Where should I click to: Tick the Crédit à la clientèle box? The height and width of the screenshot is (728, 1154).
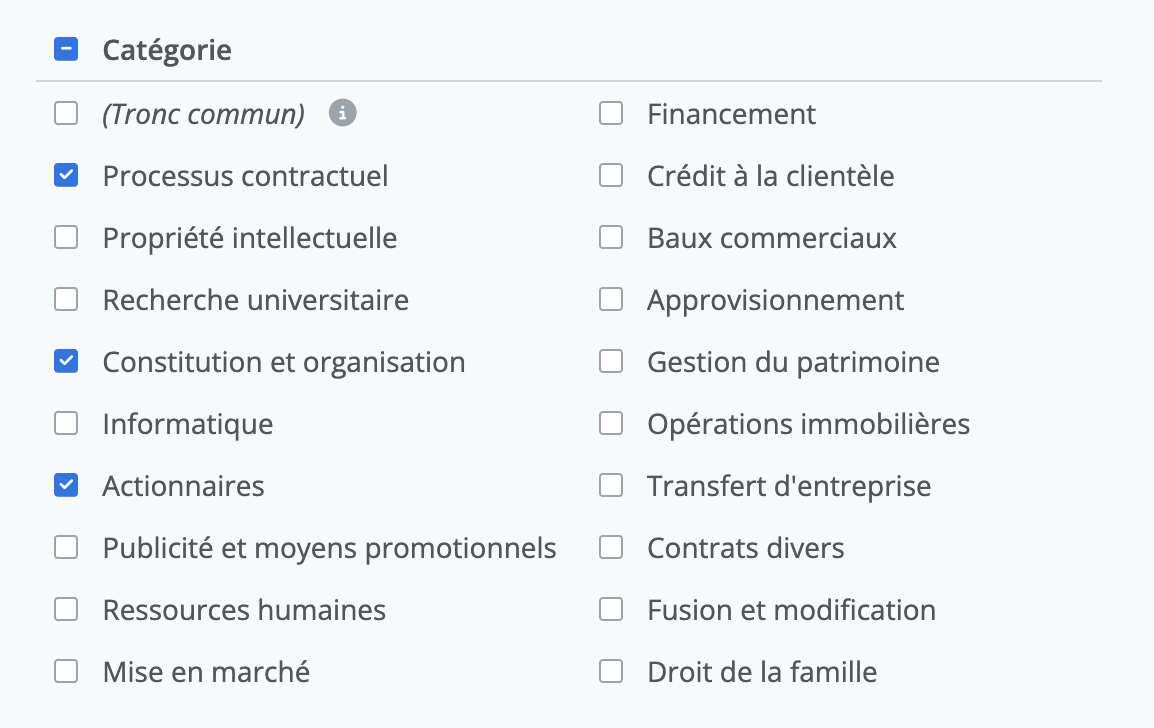[611, 176]
